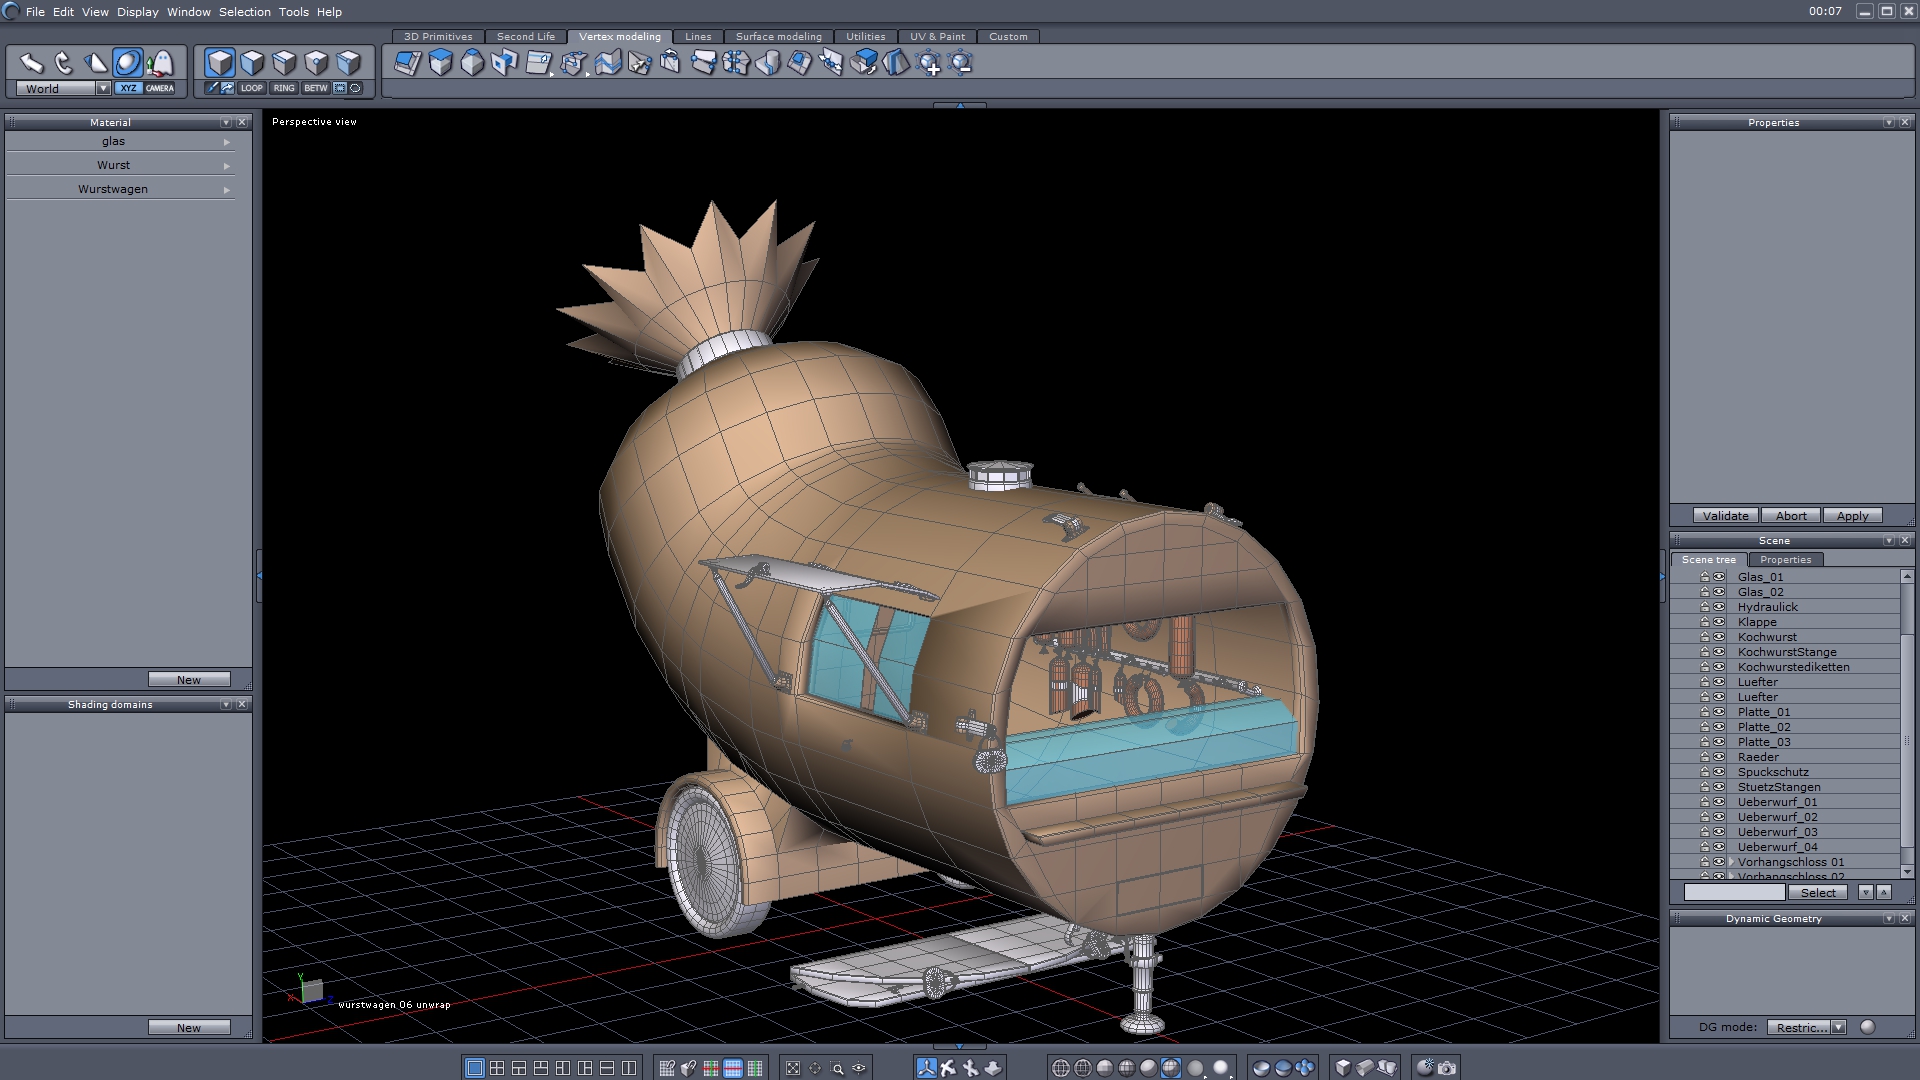Click the universal manipulator sphere icon
Viewport: 1920px width, 1080px height.
click(128, 63)
